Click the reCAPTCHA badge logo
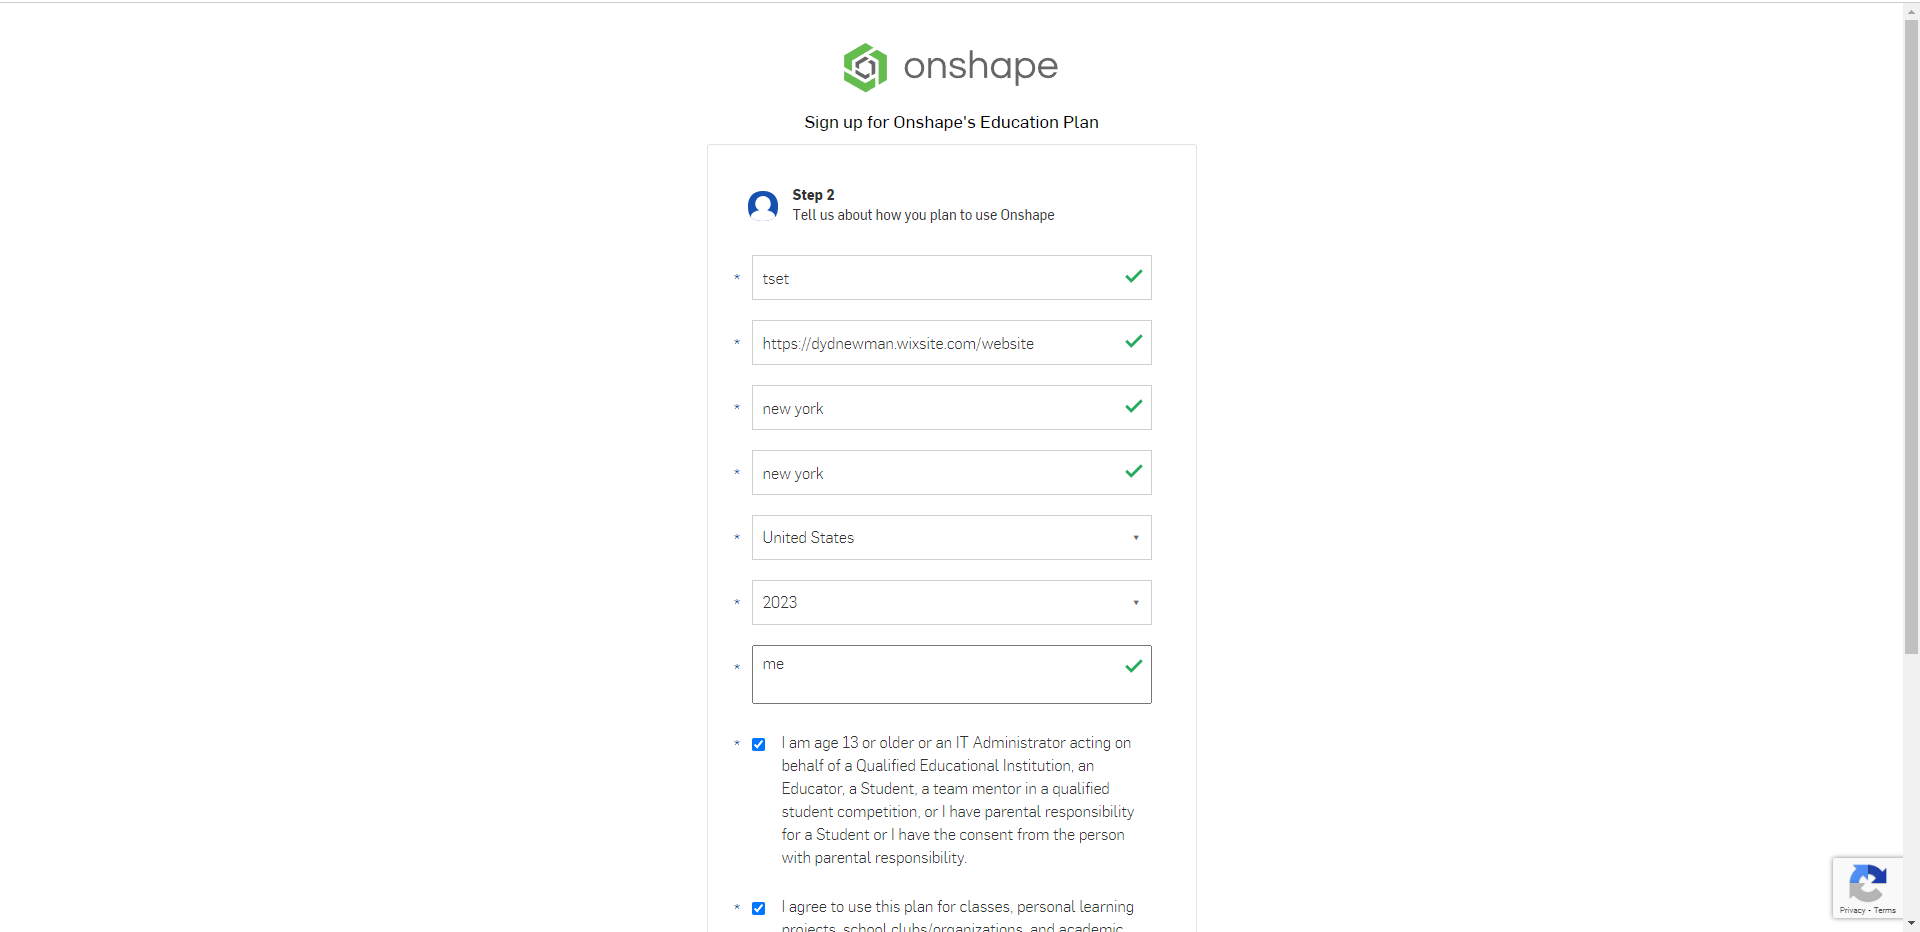The image size is (1920, 932). [1867, 883]
